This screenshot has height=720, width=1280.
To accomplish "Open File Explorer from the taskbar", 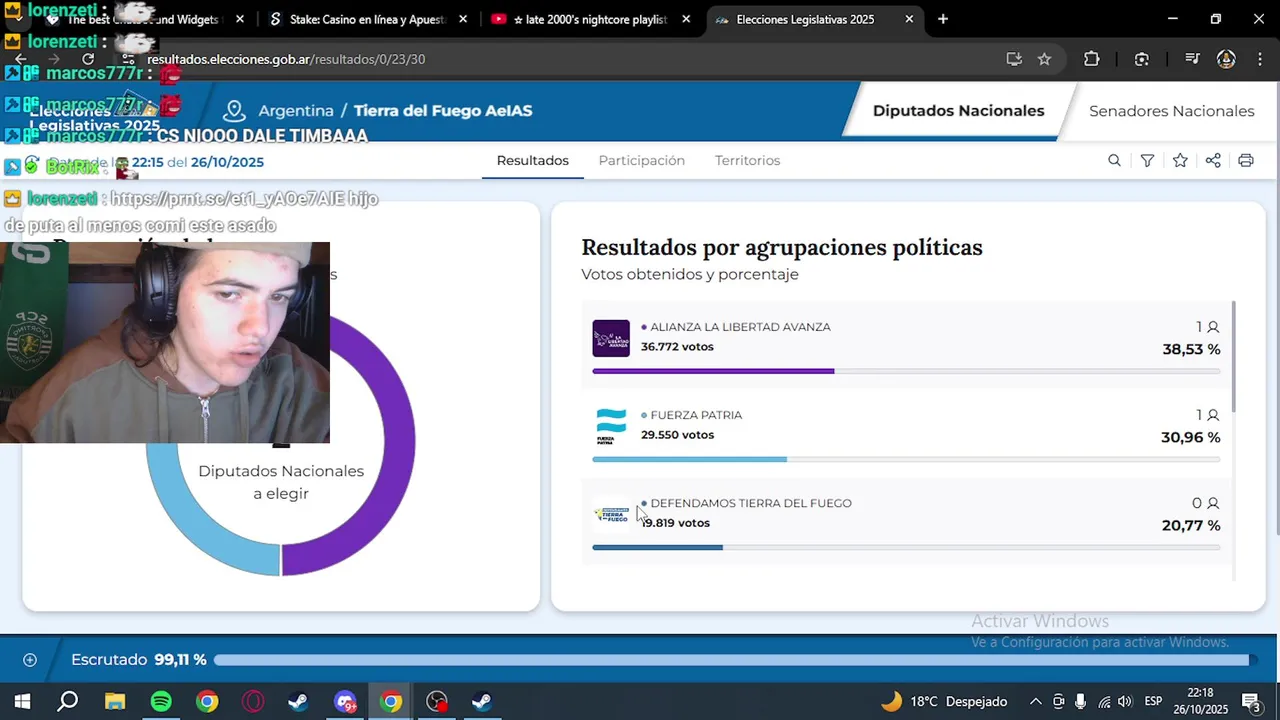I will click(x=114, y=701).
